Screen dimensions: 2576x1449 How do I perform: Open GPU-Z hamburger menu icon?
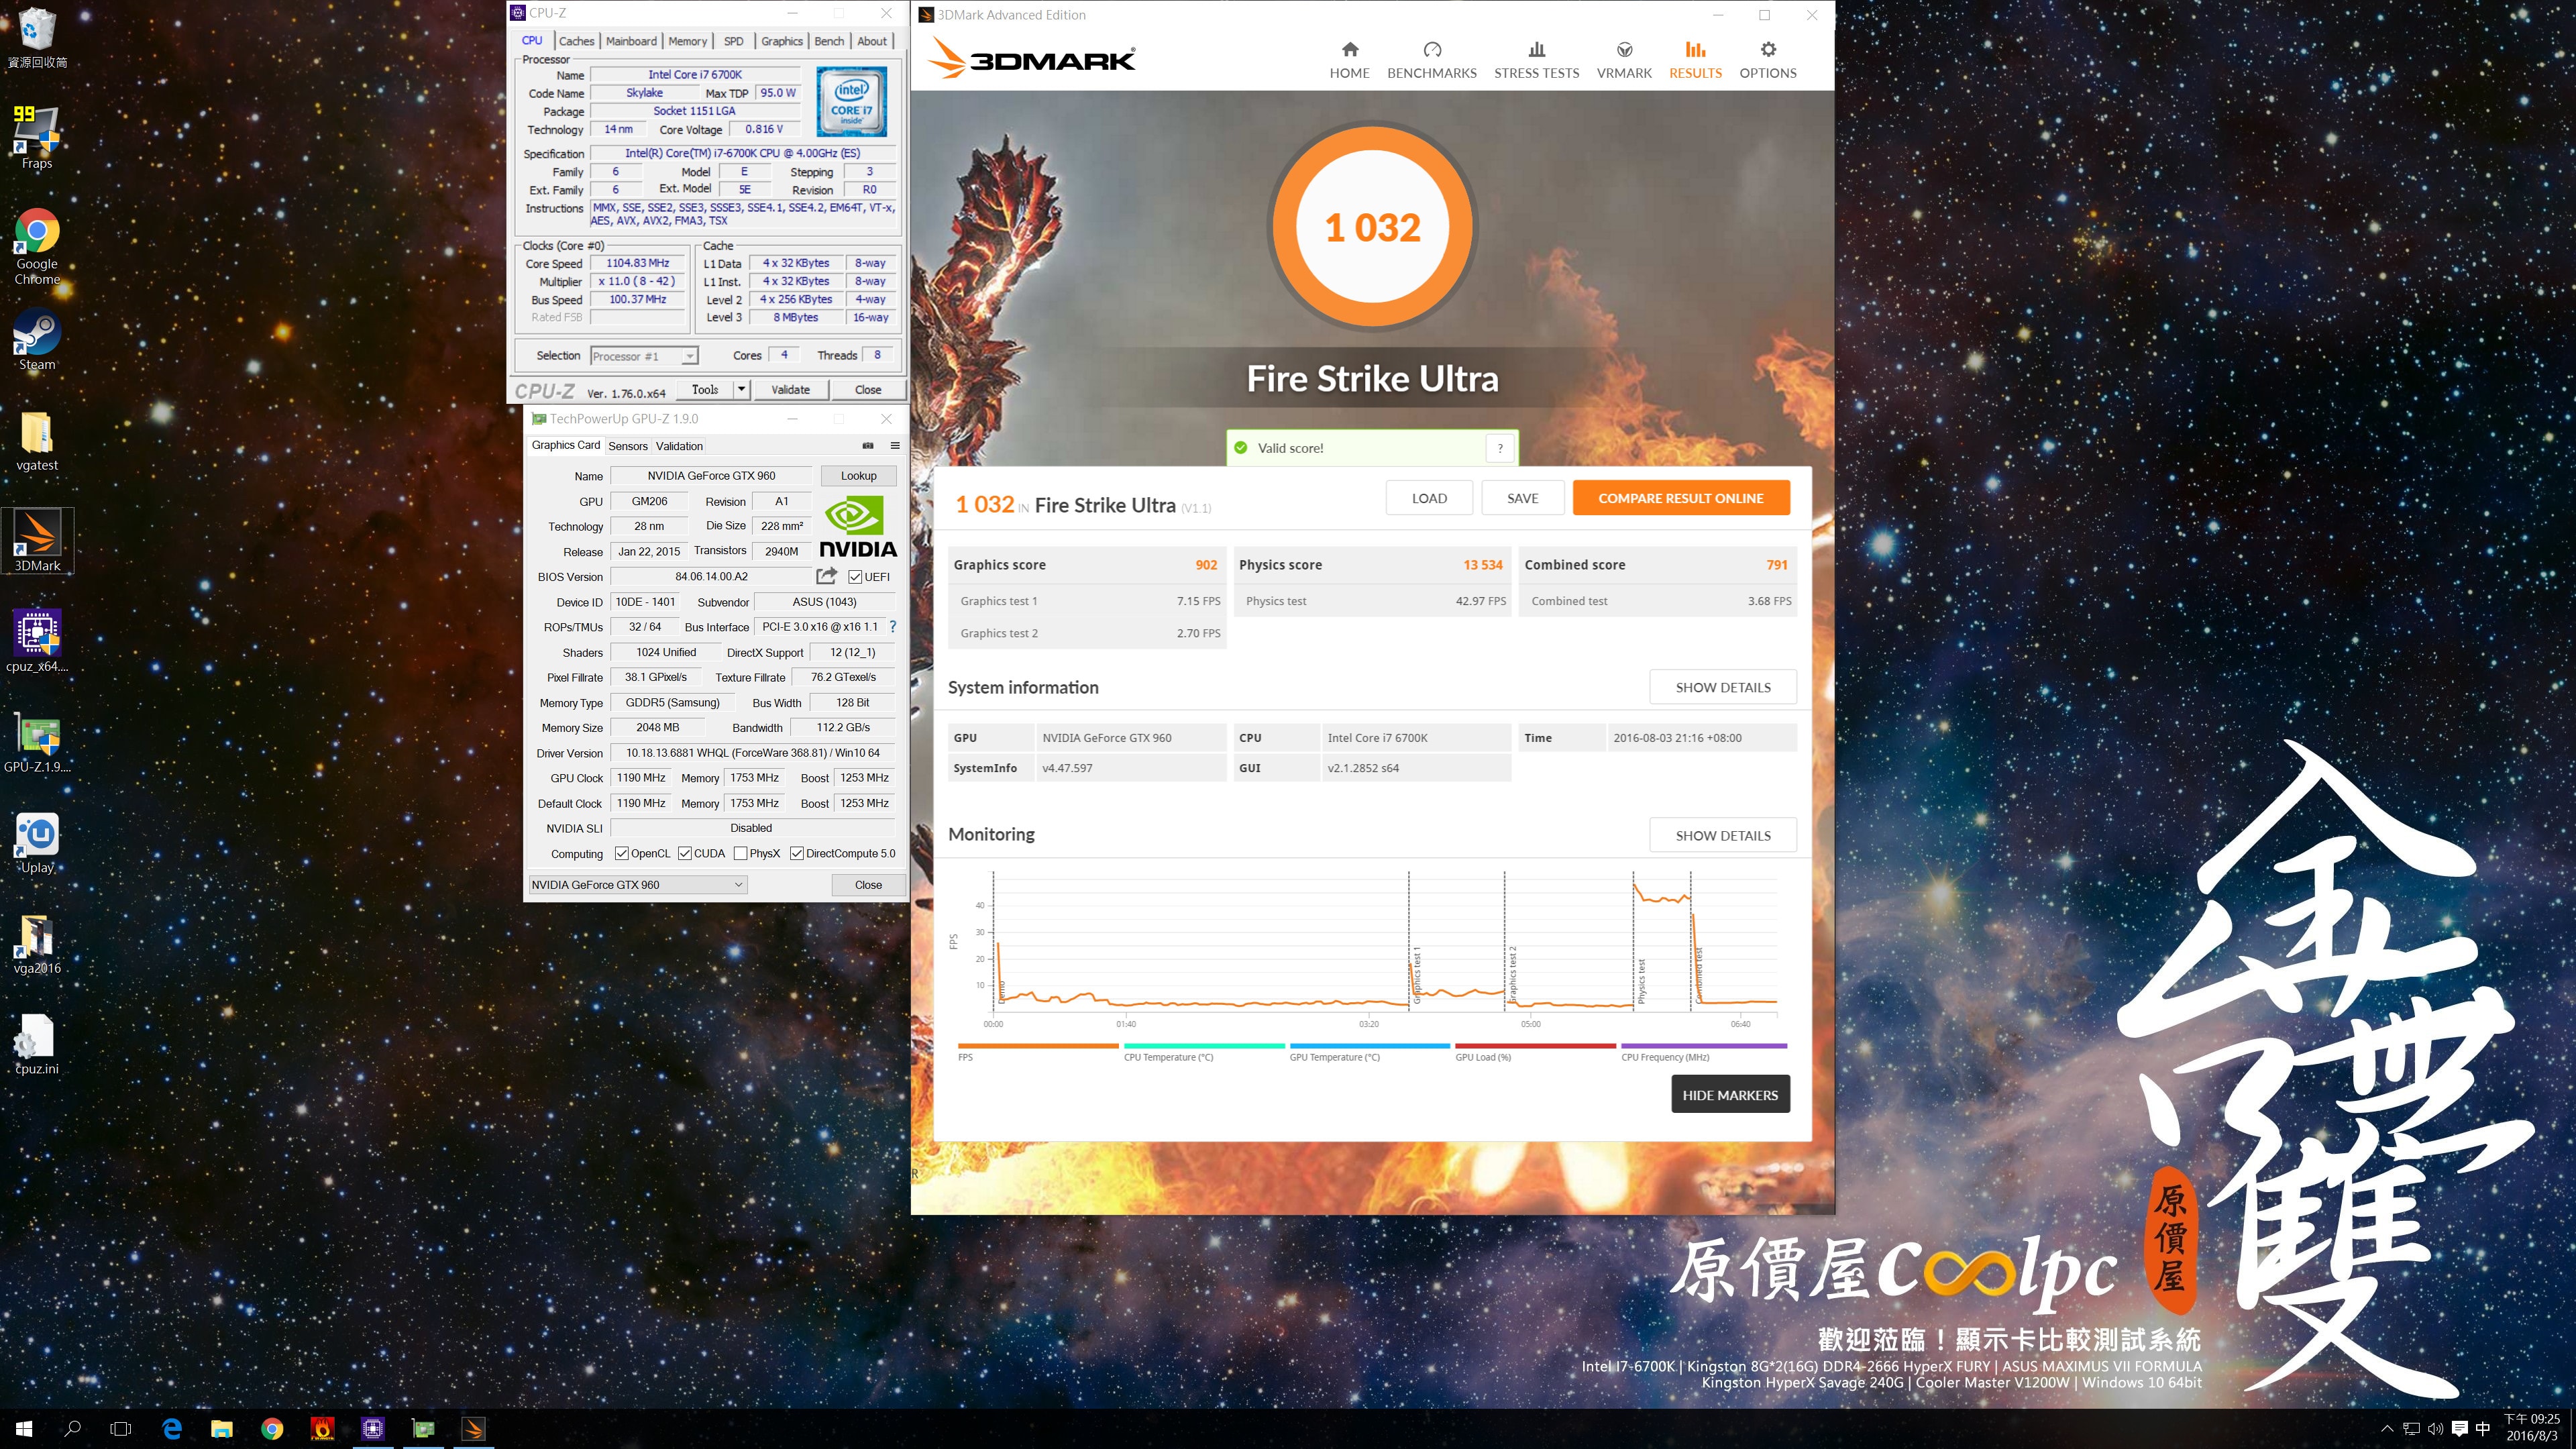tap(895, 446)
